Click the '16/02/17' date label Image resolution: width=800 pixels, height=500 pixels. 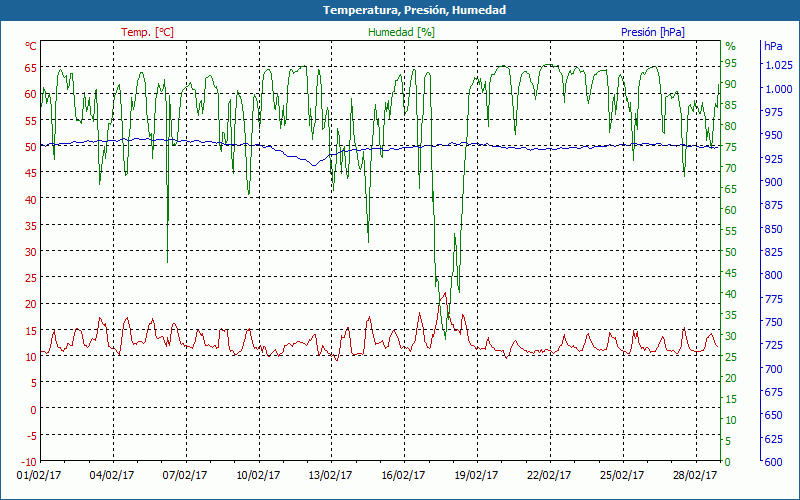(403, 475)
